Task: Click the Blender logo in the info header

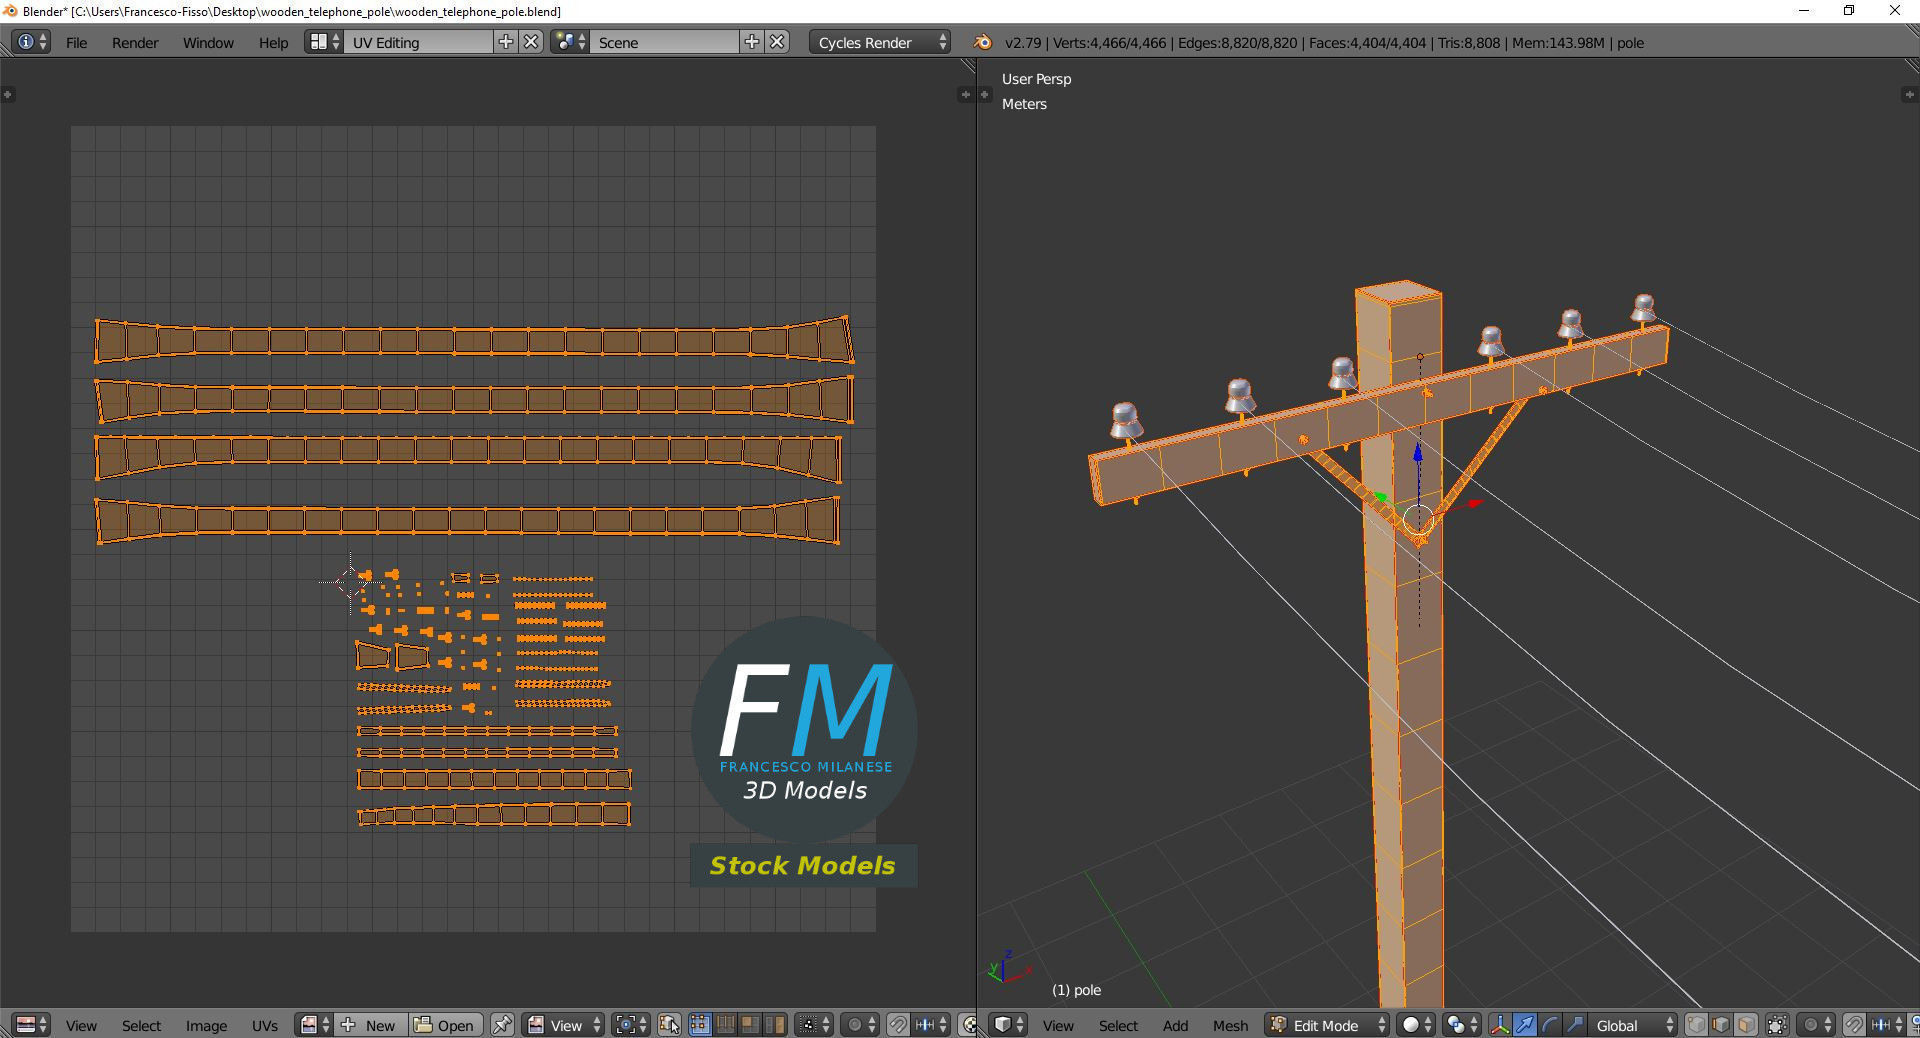Action: 983,42
